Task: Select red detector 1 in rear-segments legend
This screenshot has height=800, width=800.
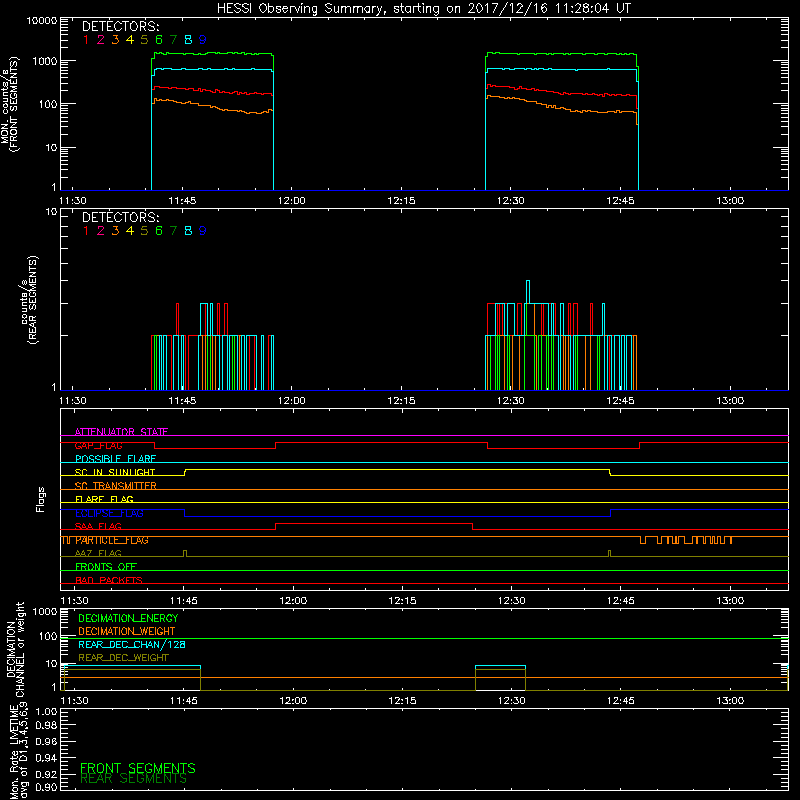Action: point(86,231)
